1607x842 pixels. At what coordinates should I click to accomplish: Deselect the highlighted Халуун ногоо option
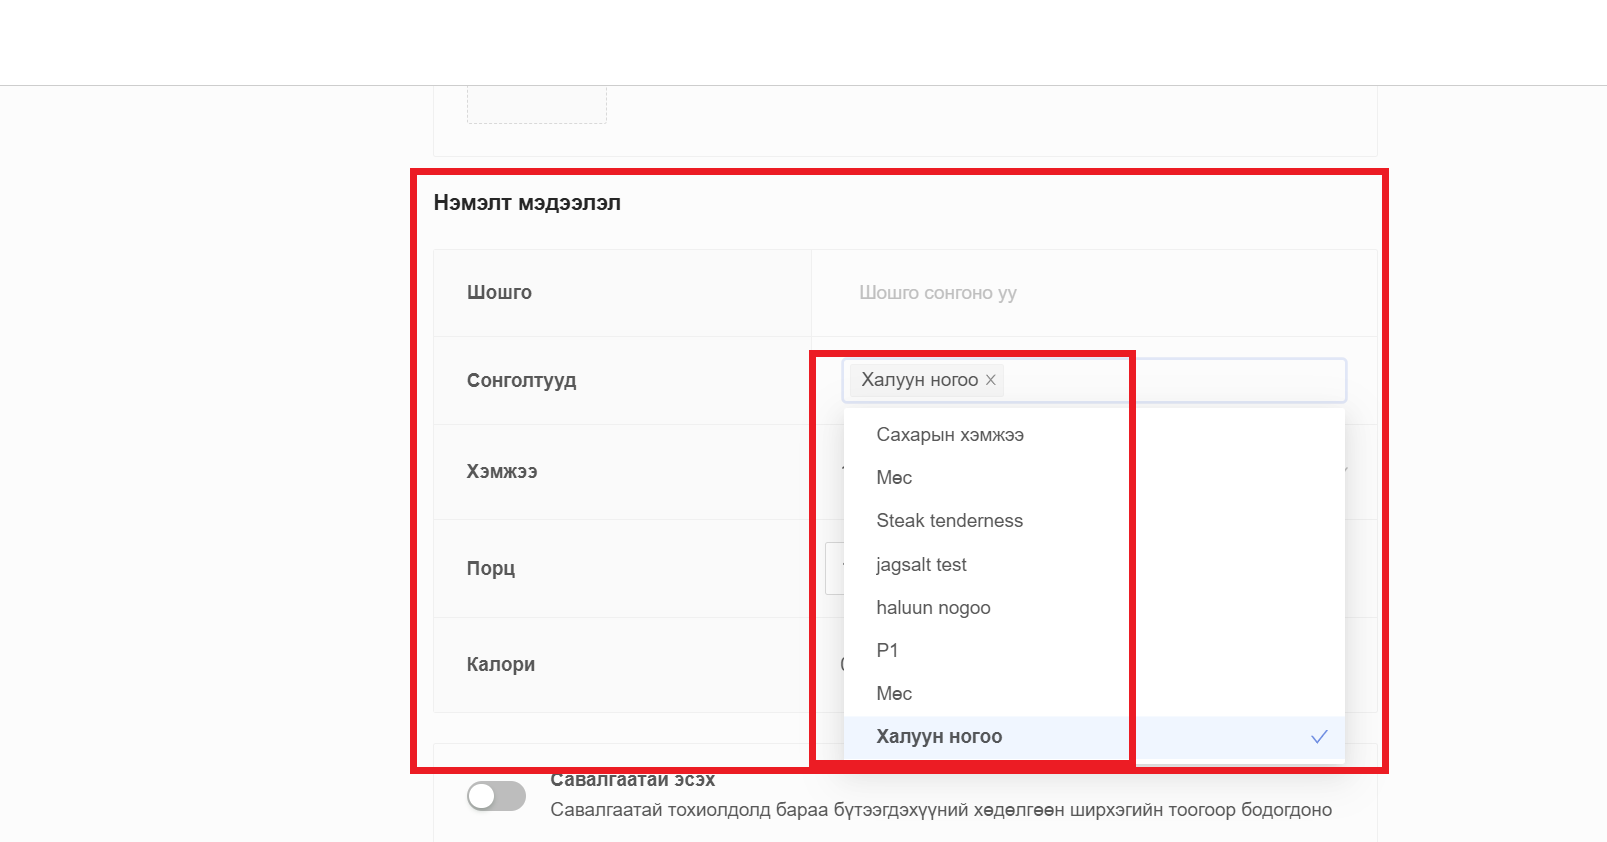tap(939, 737)
